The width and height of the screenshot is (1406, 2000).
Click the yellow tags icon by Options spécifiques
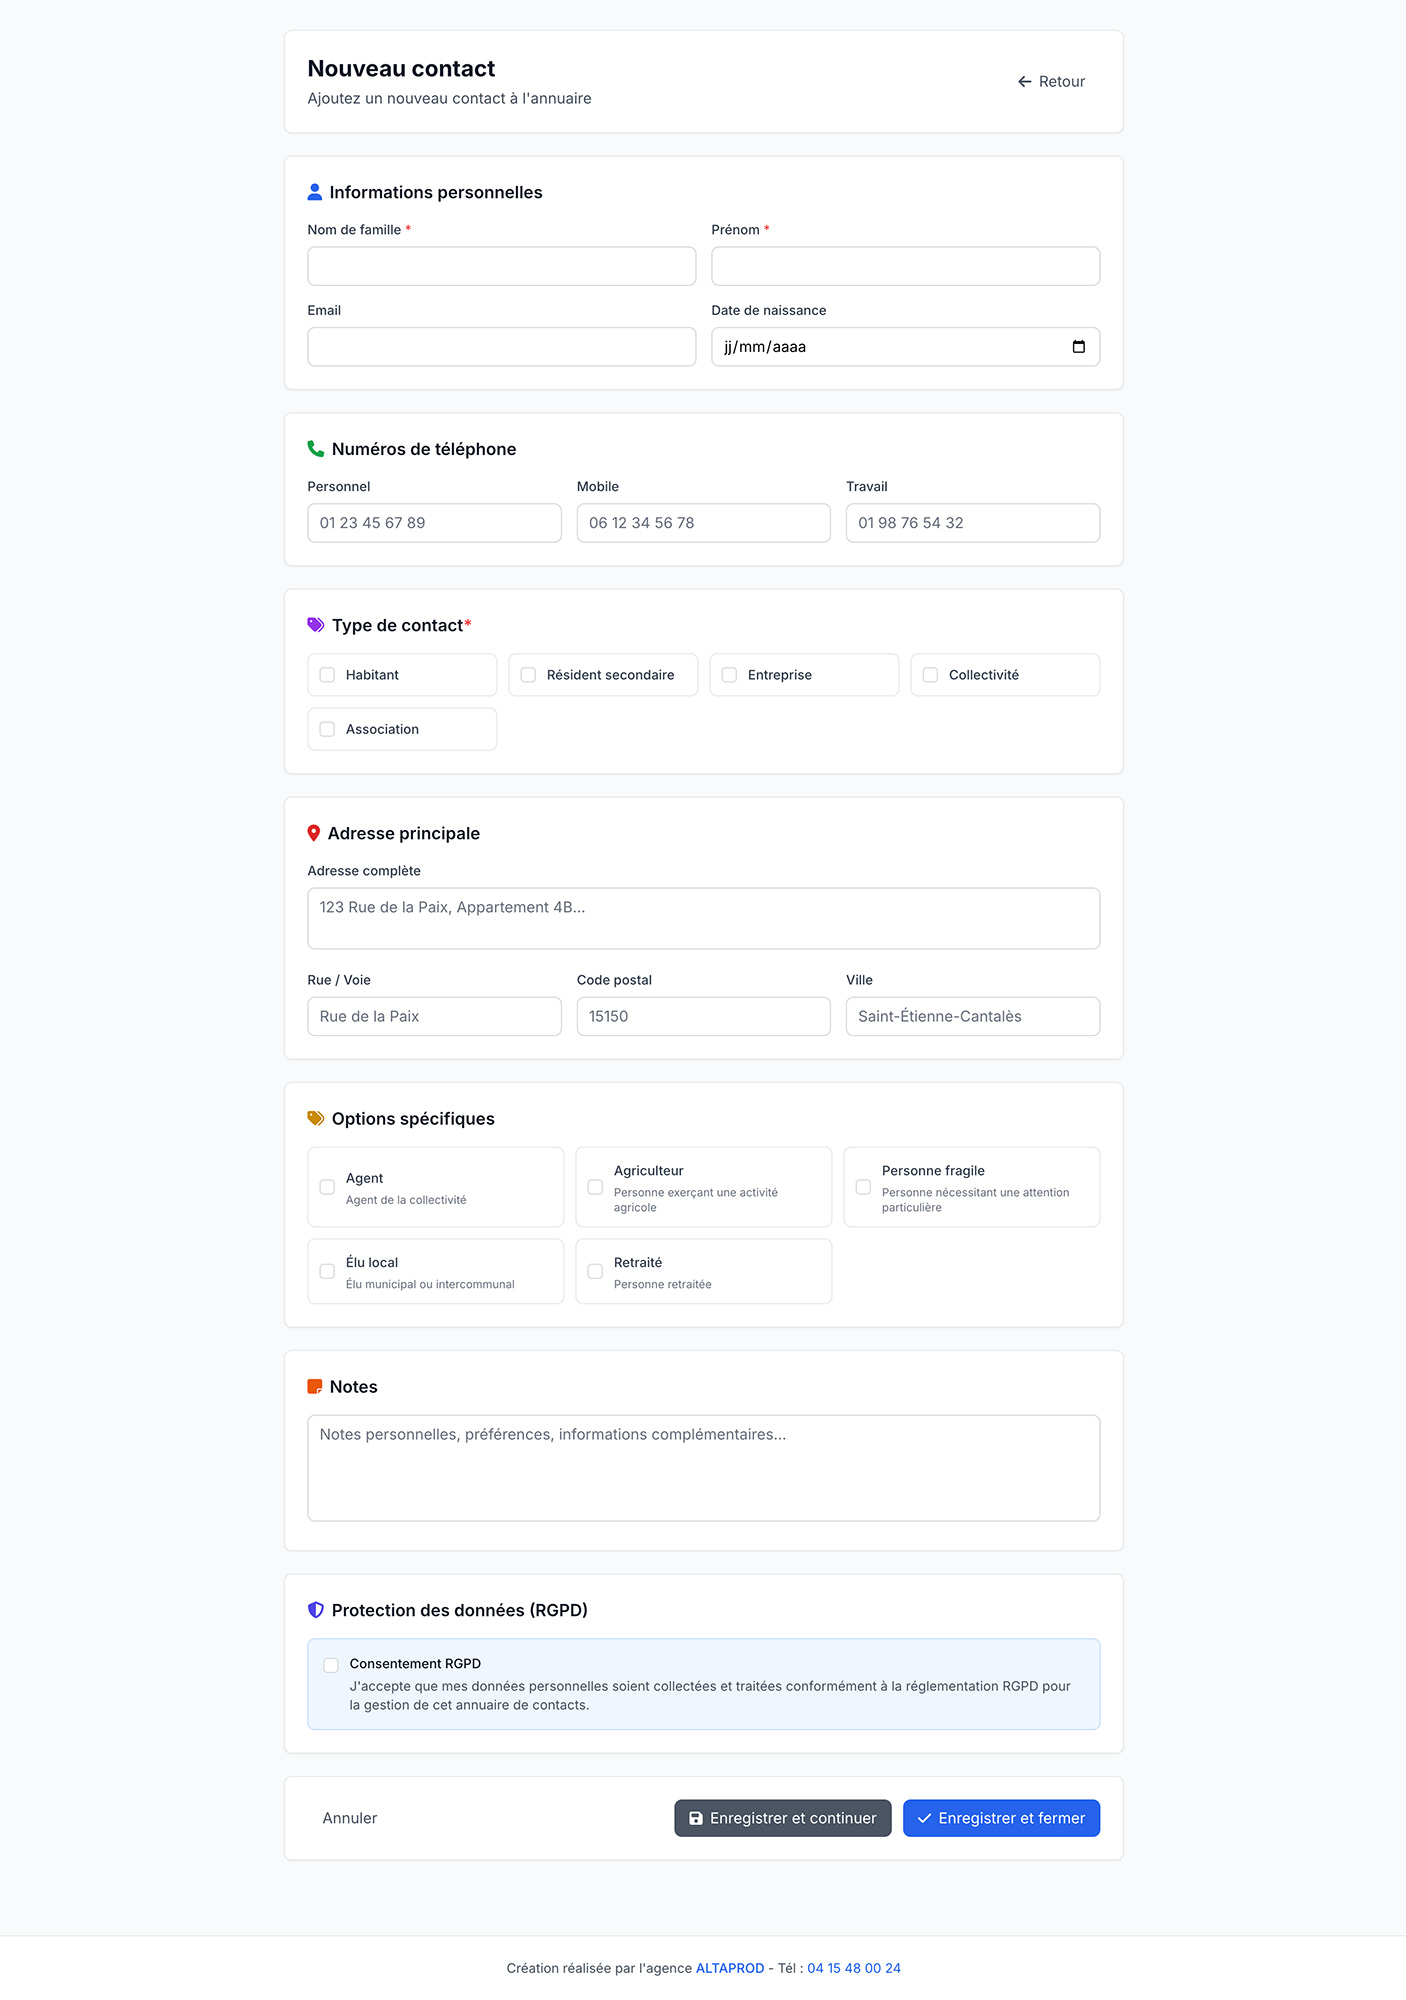tap(316, 1119)
